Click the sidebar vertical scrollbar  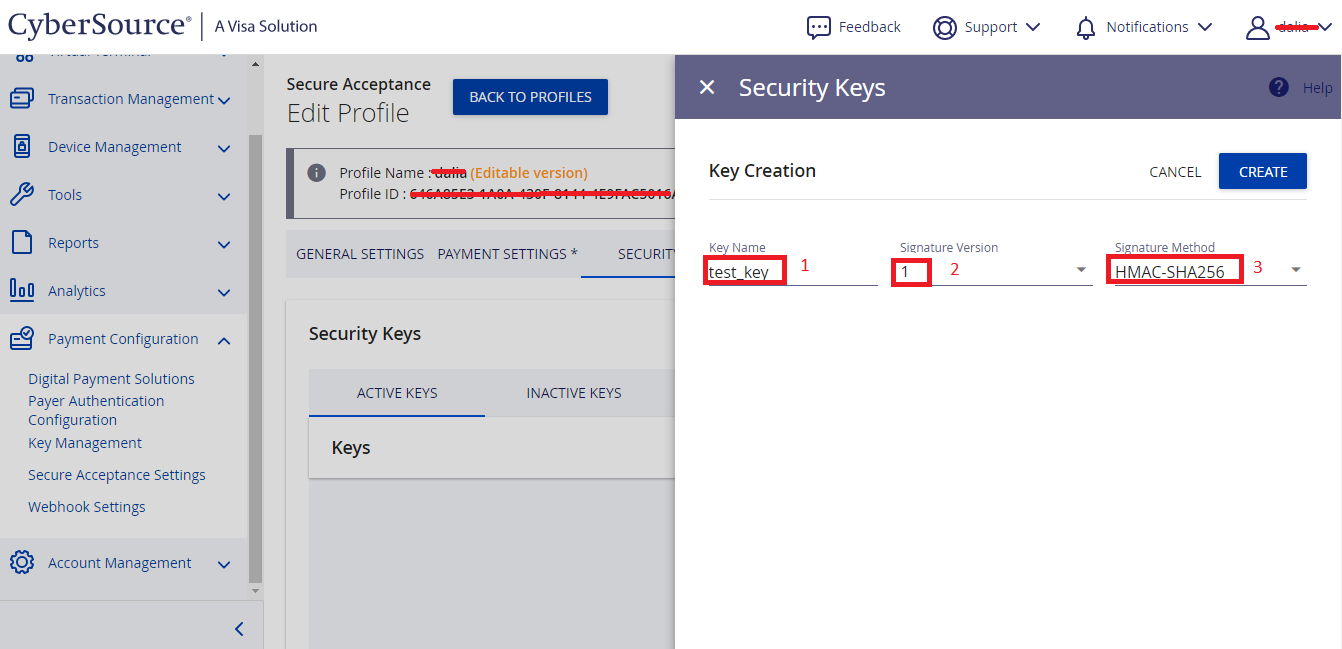(x=255, y=359)
